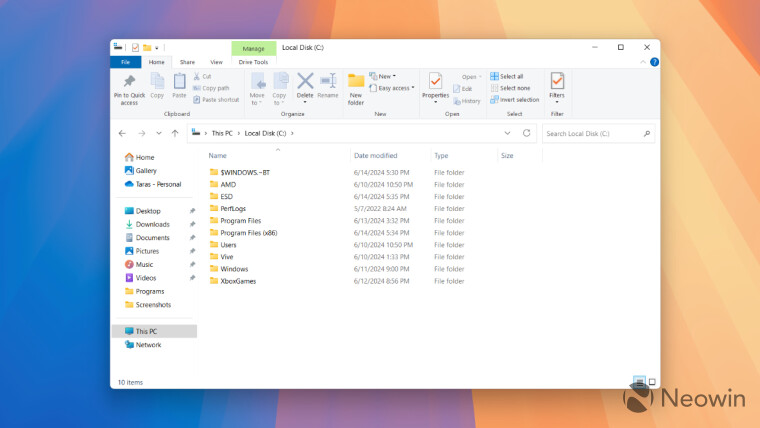
Task: Click Select all command
Action: pyautogui.click(x=507, y=76)
